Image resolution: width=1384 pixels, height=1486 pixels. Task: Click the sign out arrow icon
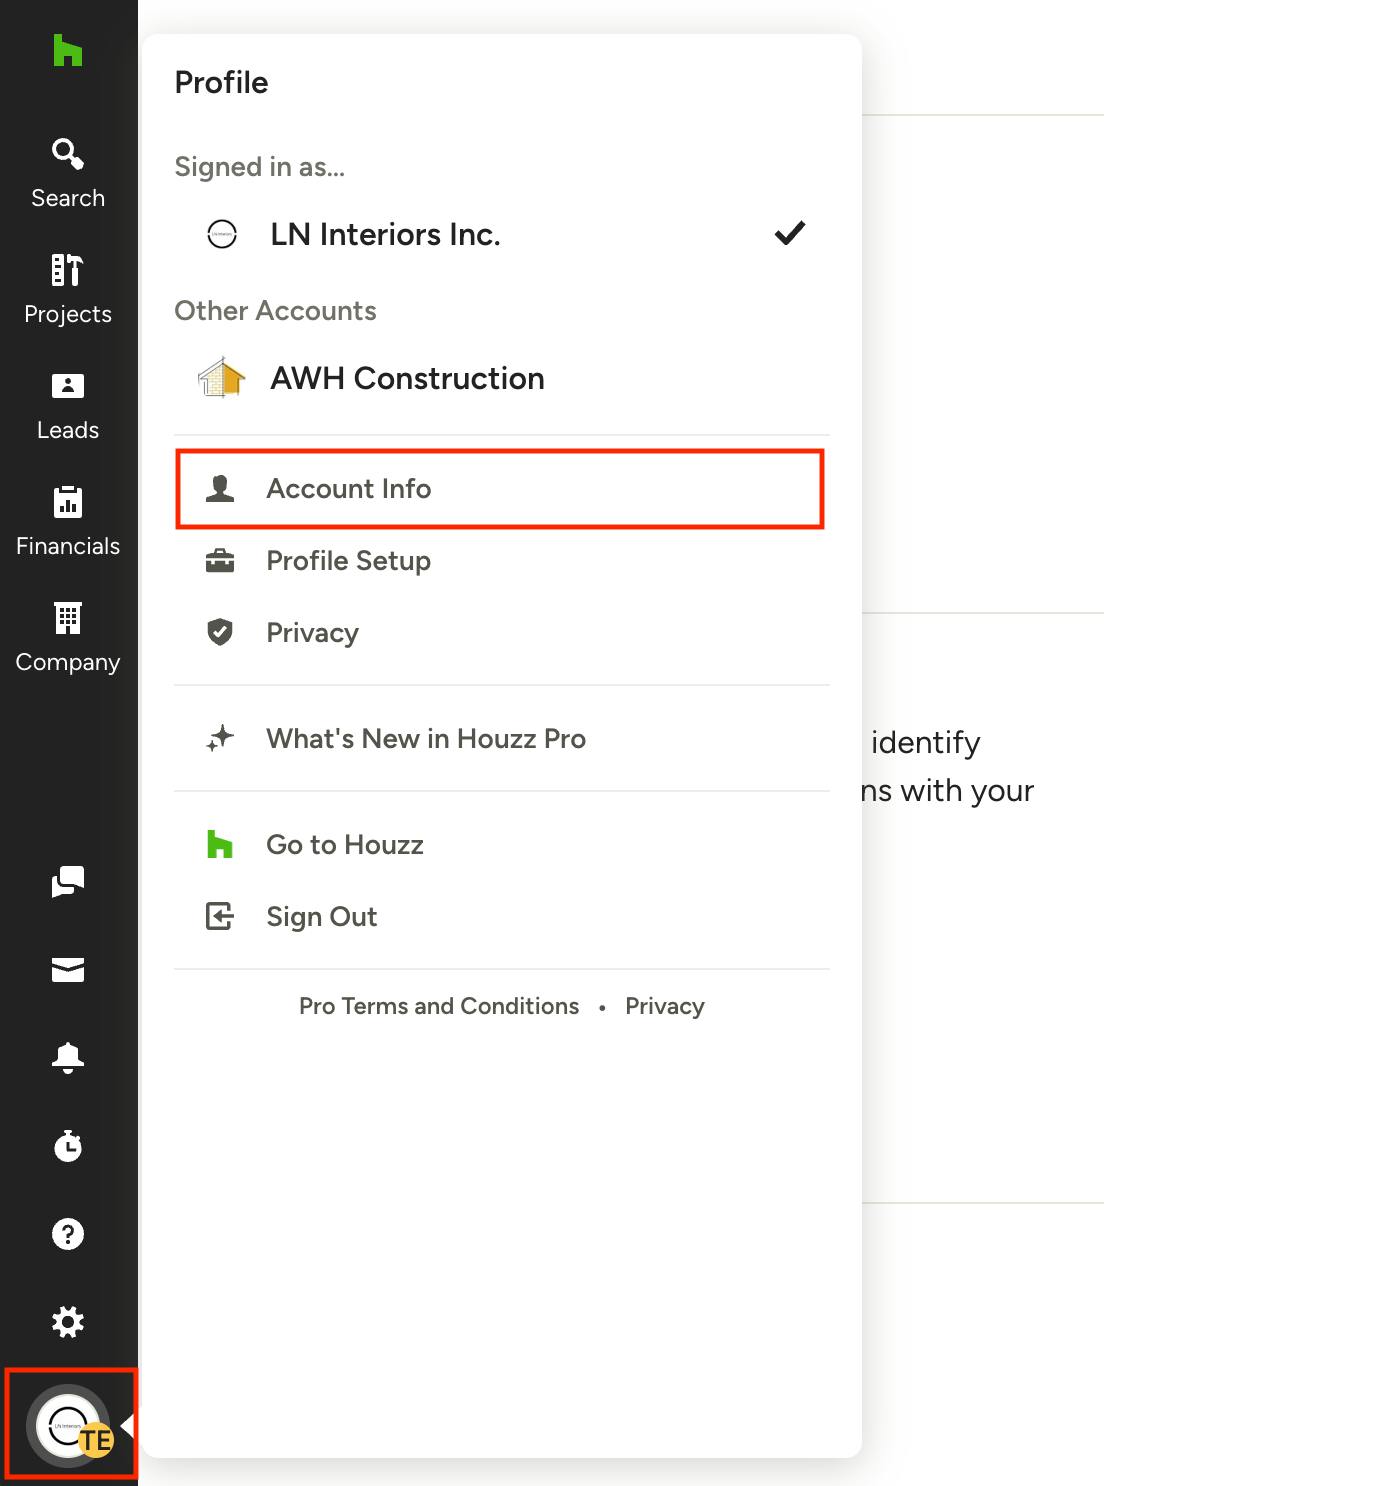click(x=220, y=916)
